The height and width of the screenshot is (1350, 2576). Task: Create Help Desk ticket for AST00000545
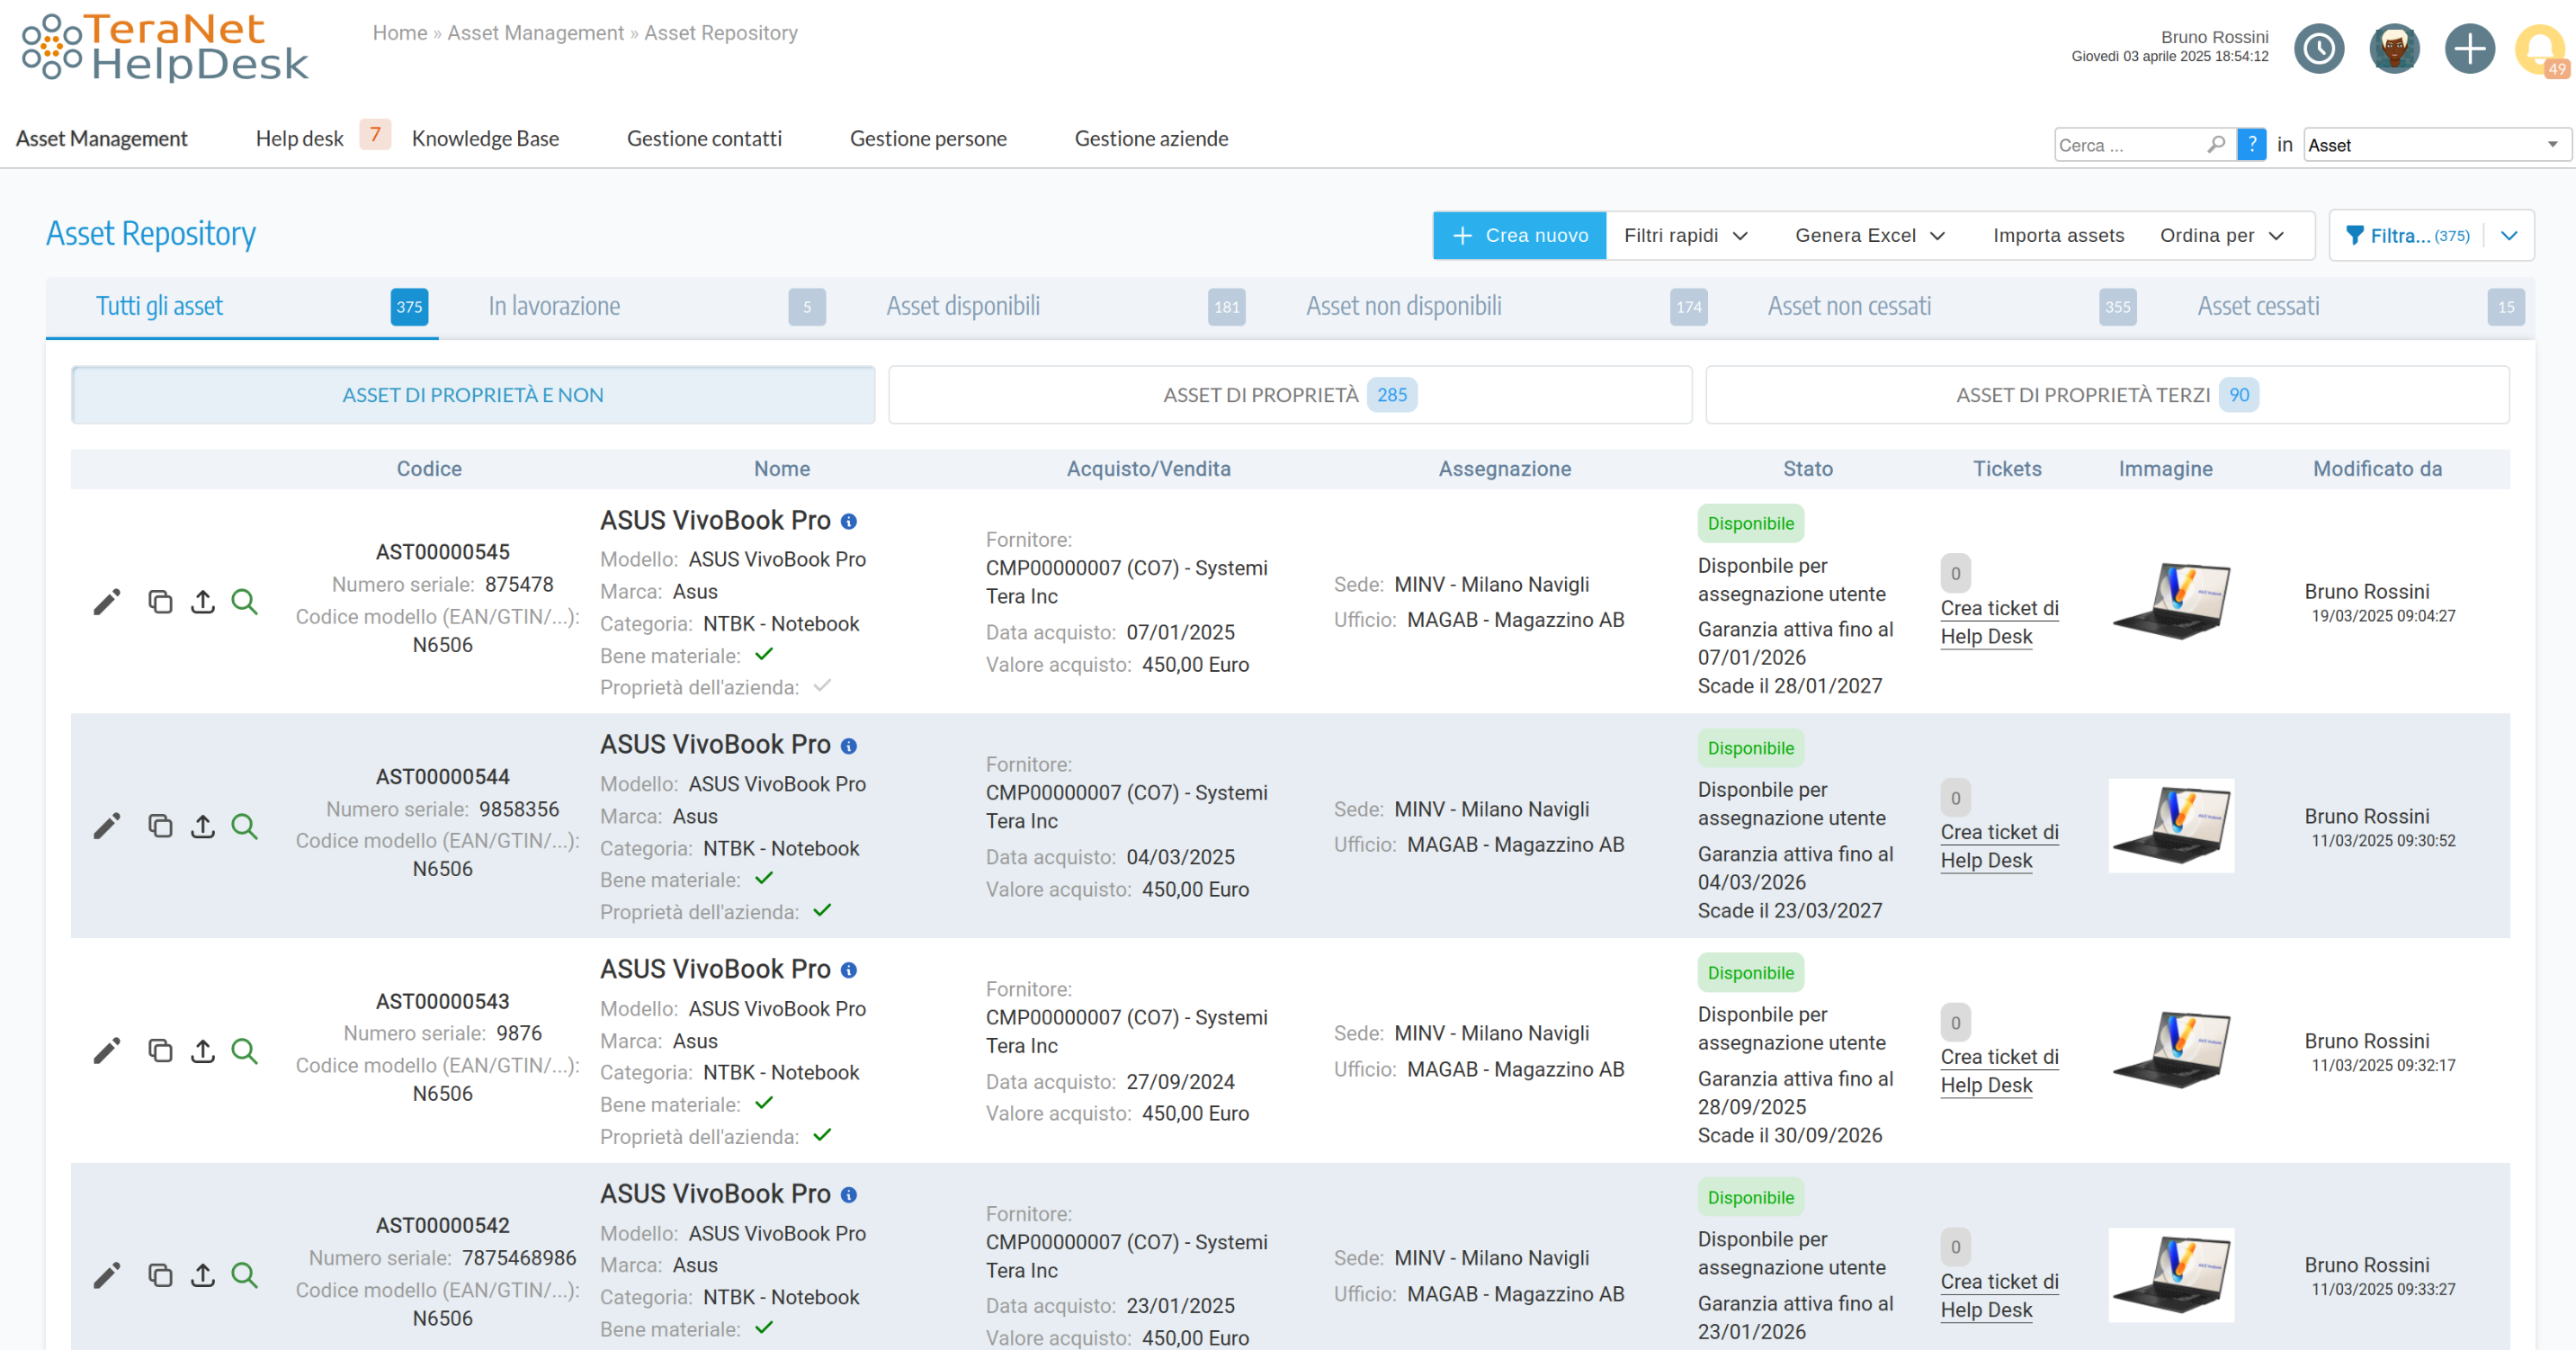(1999, 622)
